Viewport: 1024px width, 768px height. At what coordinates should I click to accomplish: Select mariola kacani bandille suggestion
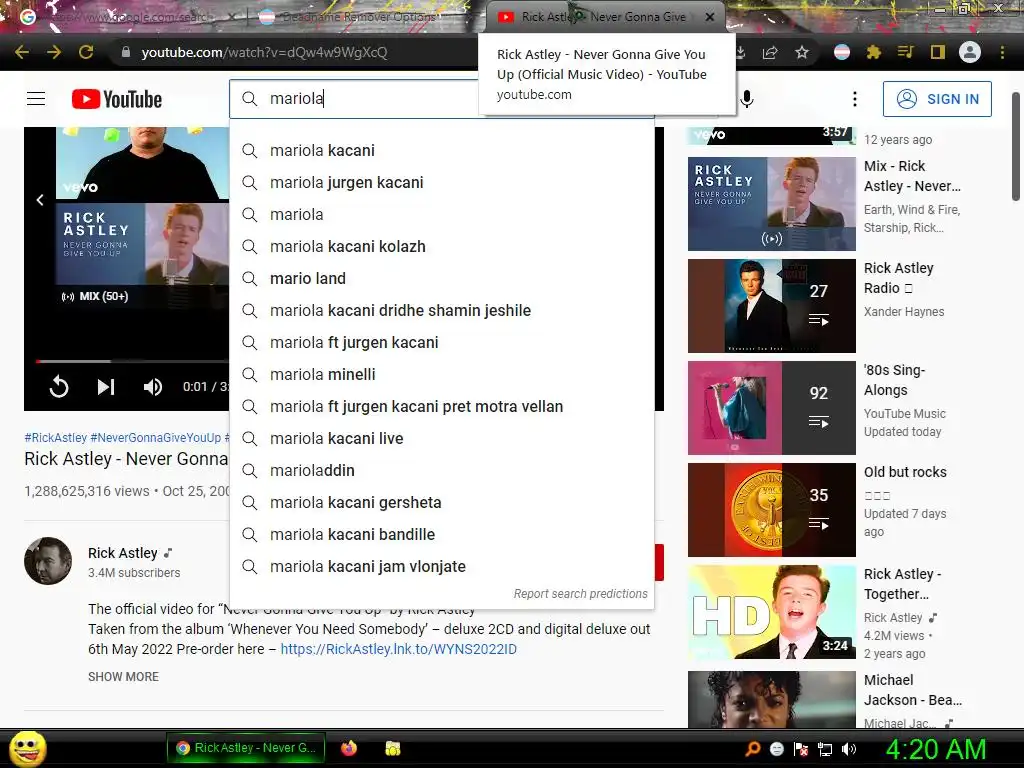442,534
